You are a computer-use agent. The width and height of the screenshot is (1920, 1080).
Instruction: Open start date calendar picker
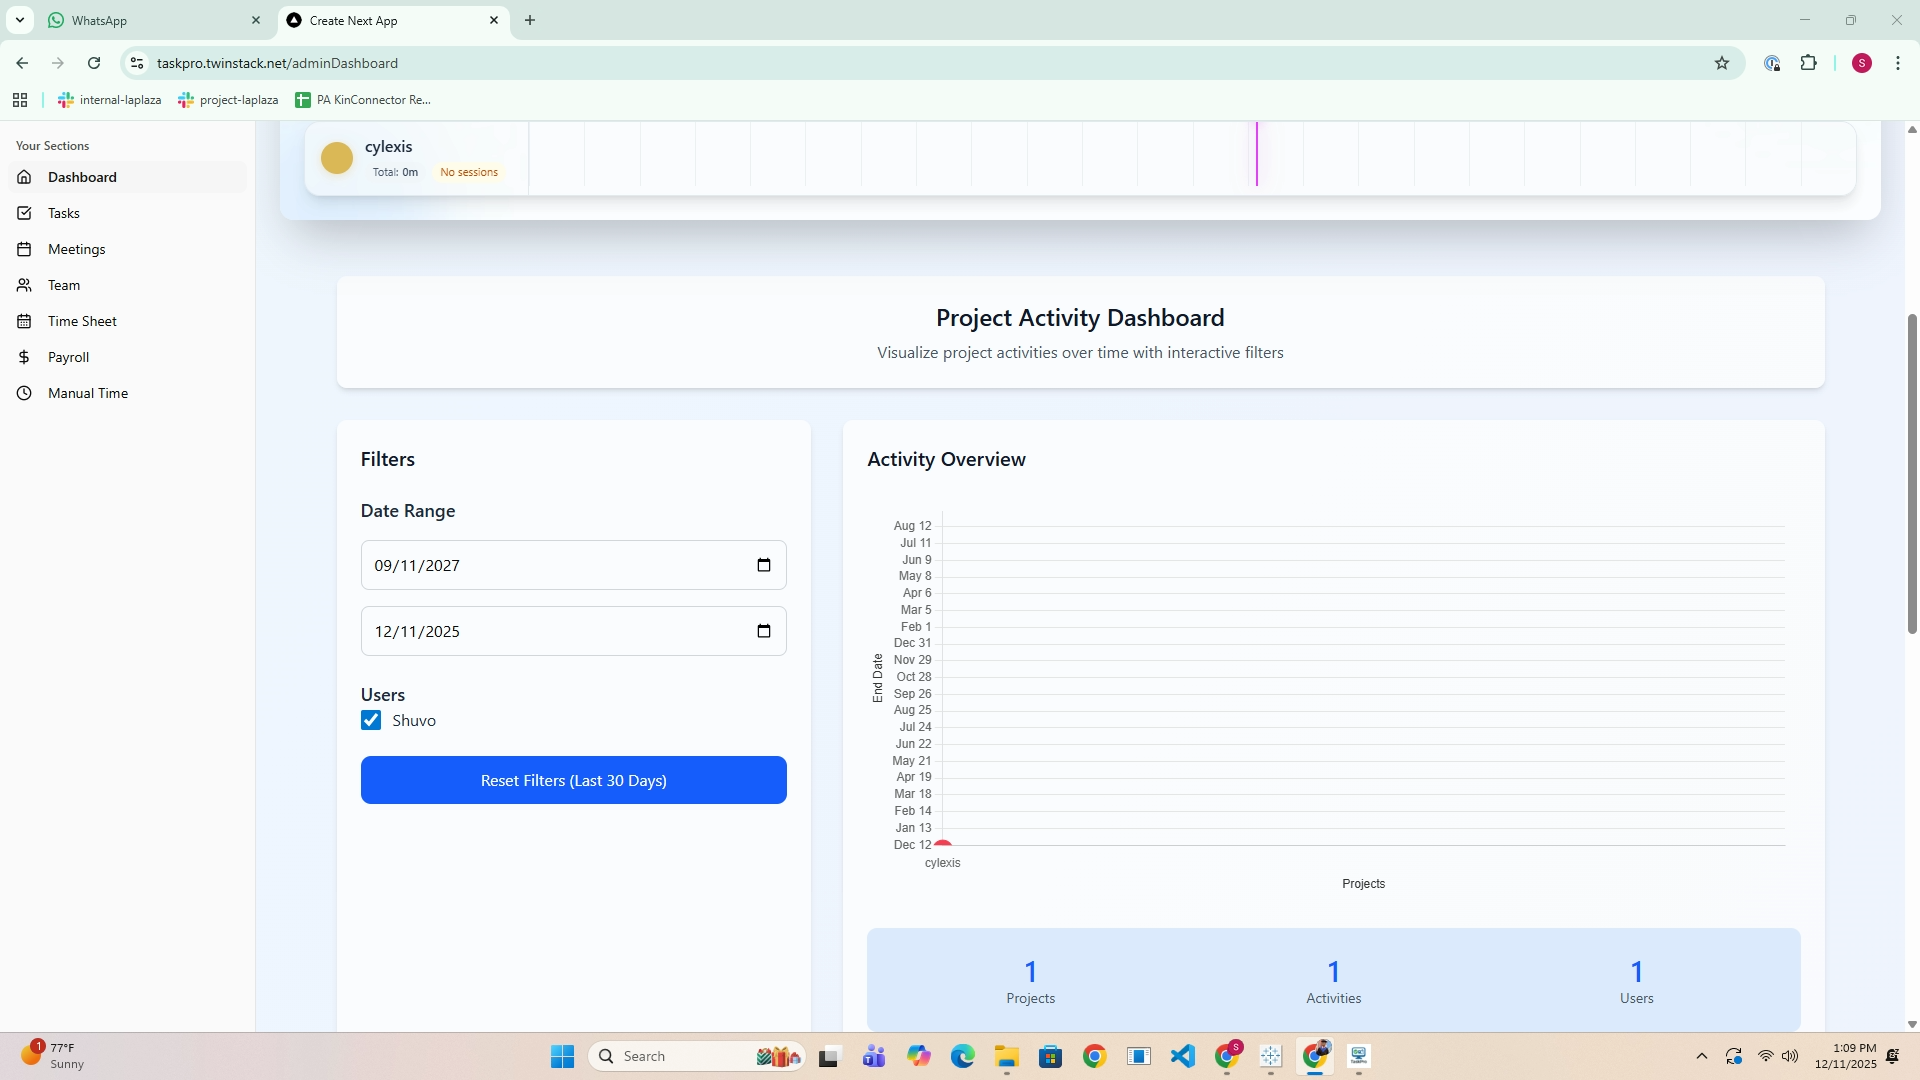[764, 565]
